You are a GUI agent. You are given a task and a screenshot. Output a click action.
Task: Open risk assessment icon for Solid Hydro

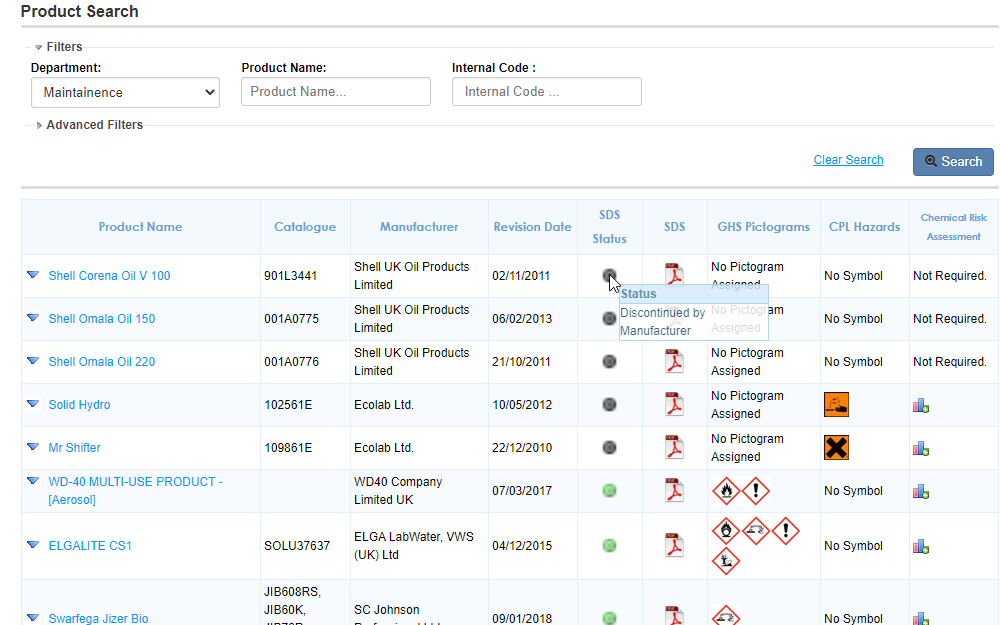click(920, 406)
